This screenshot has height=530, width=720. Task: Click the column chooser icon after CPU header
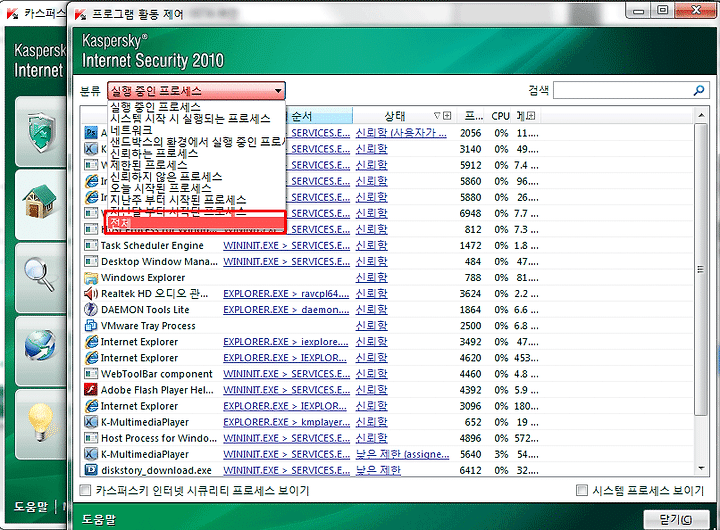pyautogui.click(x=531, y=116)
